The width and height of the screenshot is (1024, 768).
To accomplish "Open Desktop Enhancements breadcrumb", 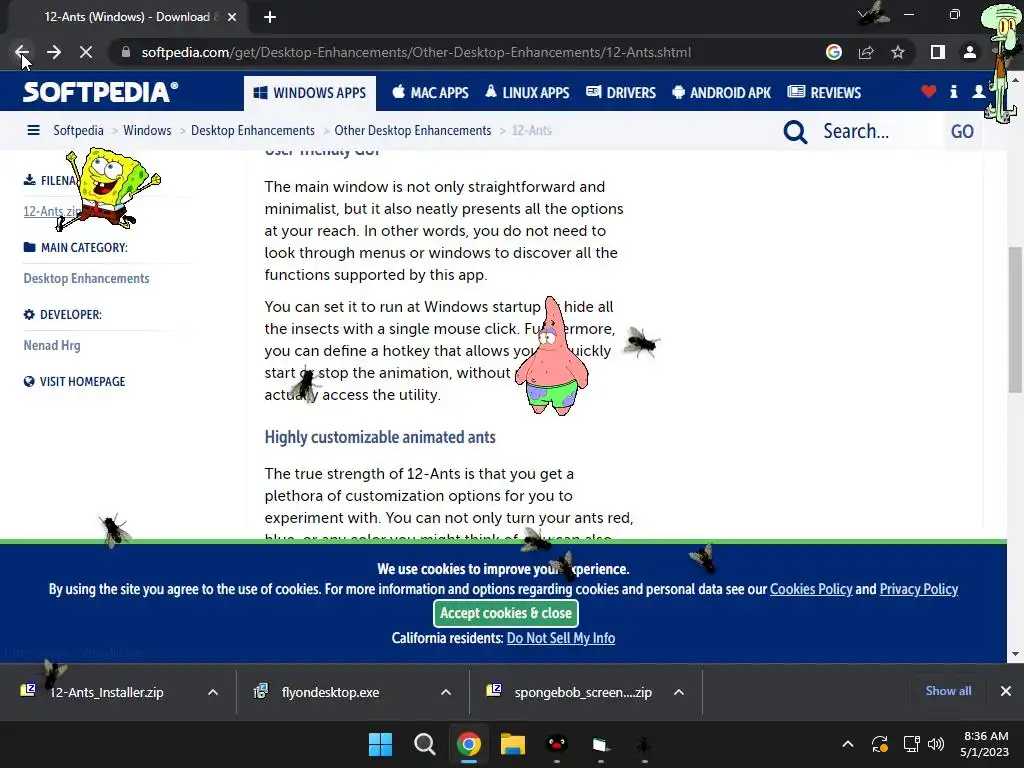I will (x=253, y=131).
